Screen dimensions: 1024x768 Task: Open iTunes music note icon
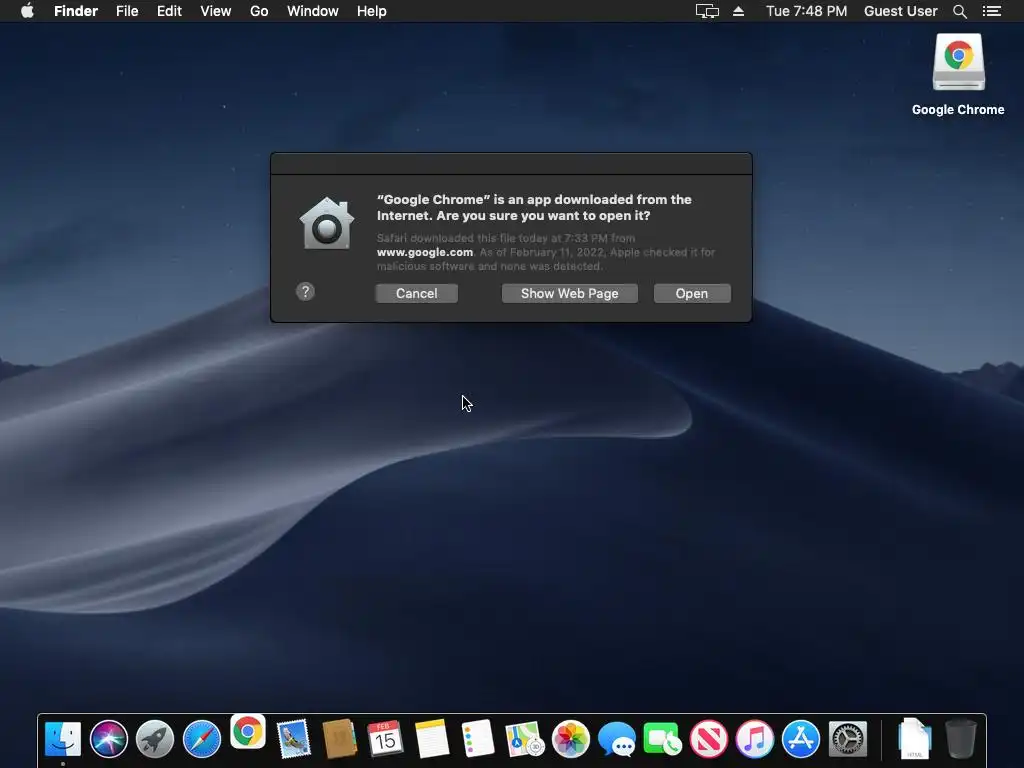[755, 739]
